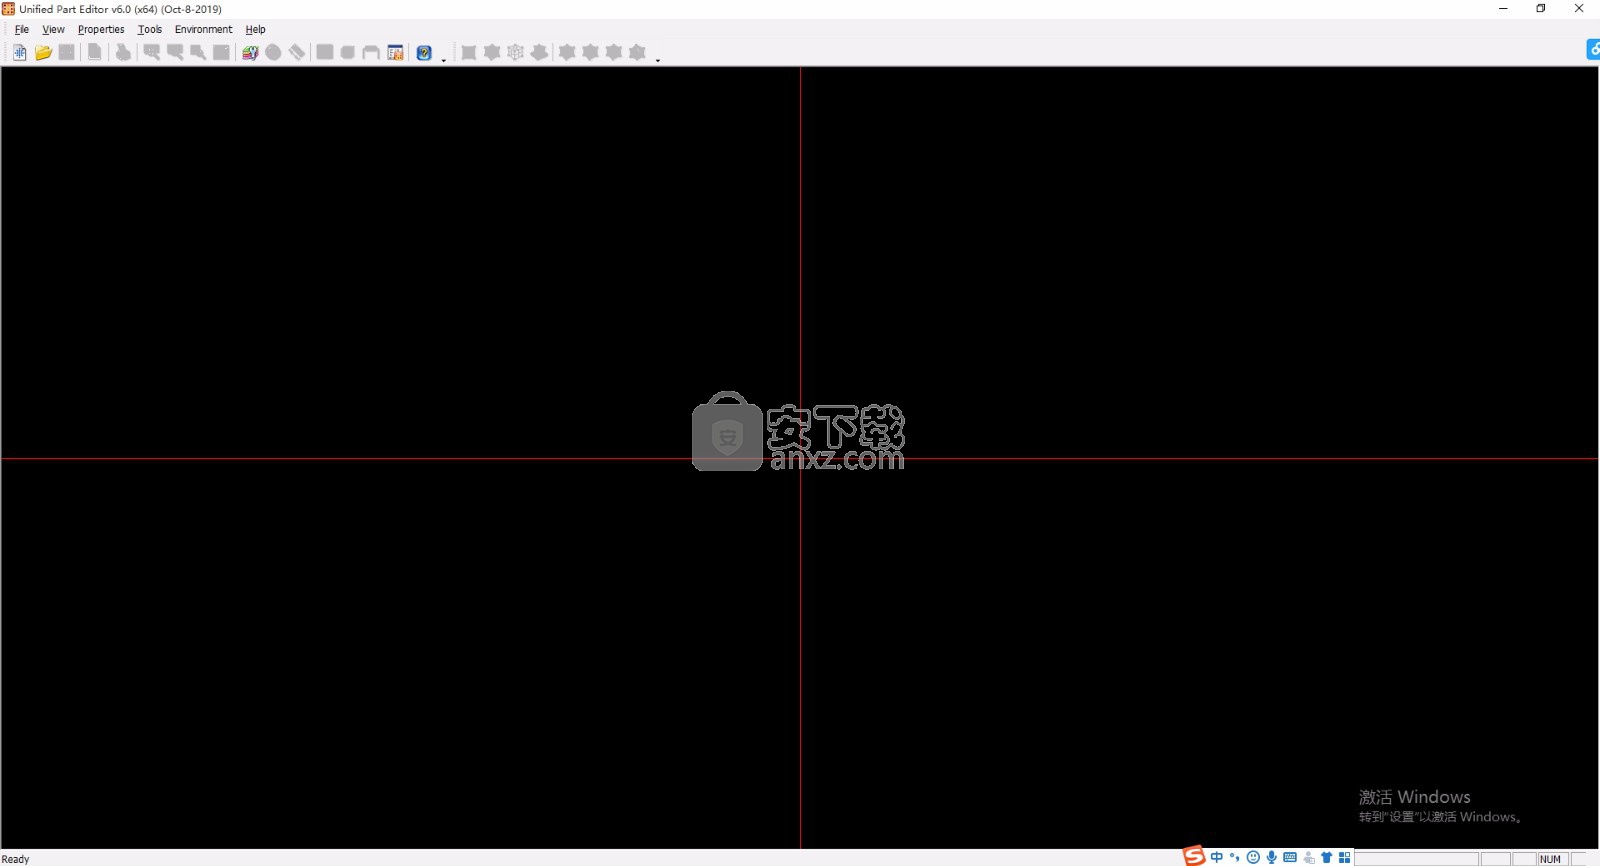Create a new part with New icon
Screen dimensions: 1600x866
pyautogui.click(x=19, y=52)
